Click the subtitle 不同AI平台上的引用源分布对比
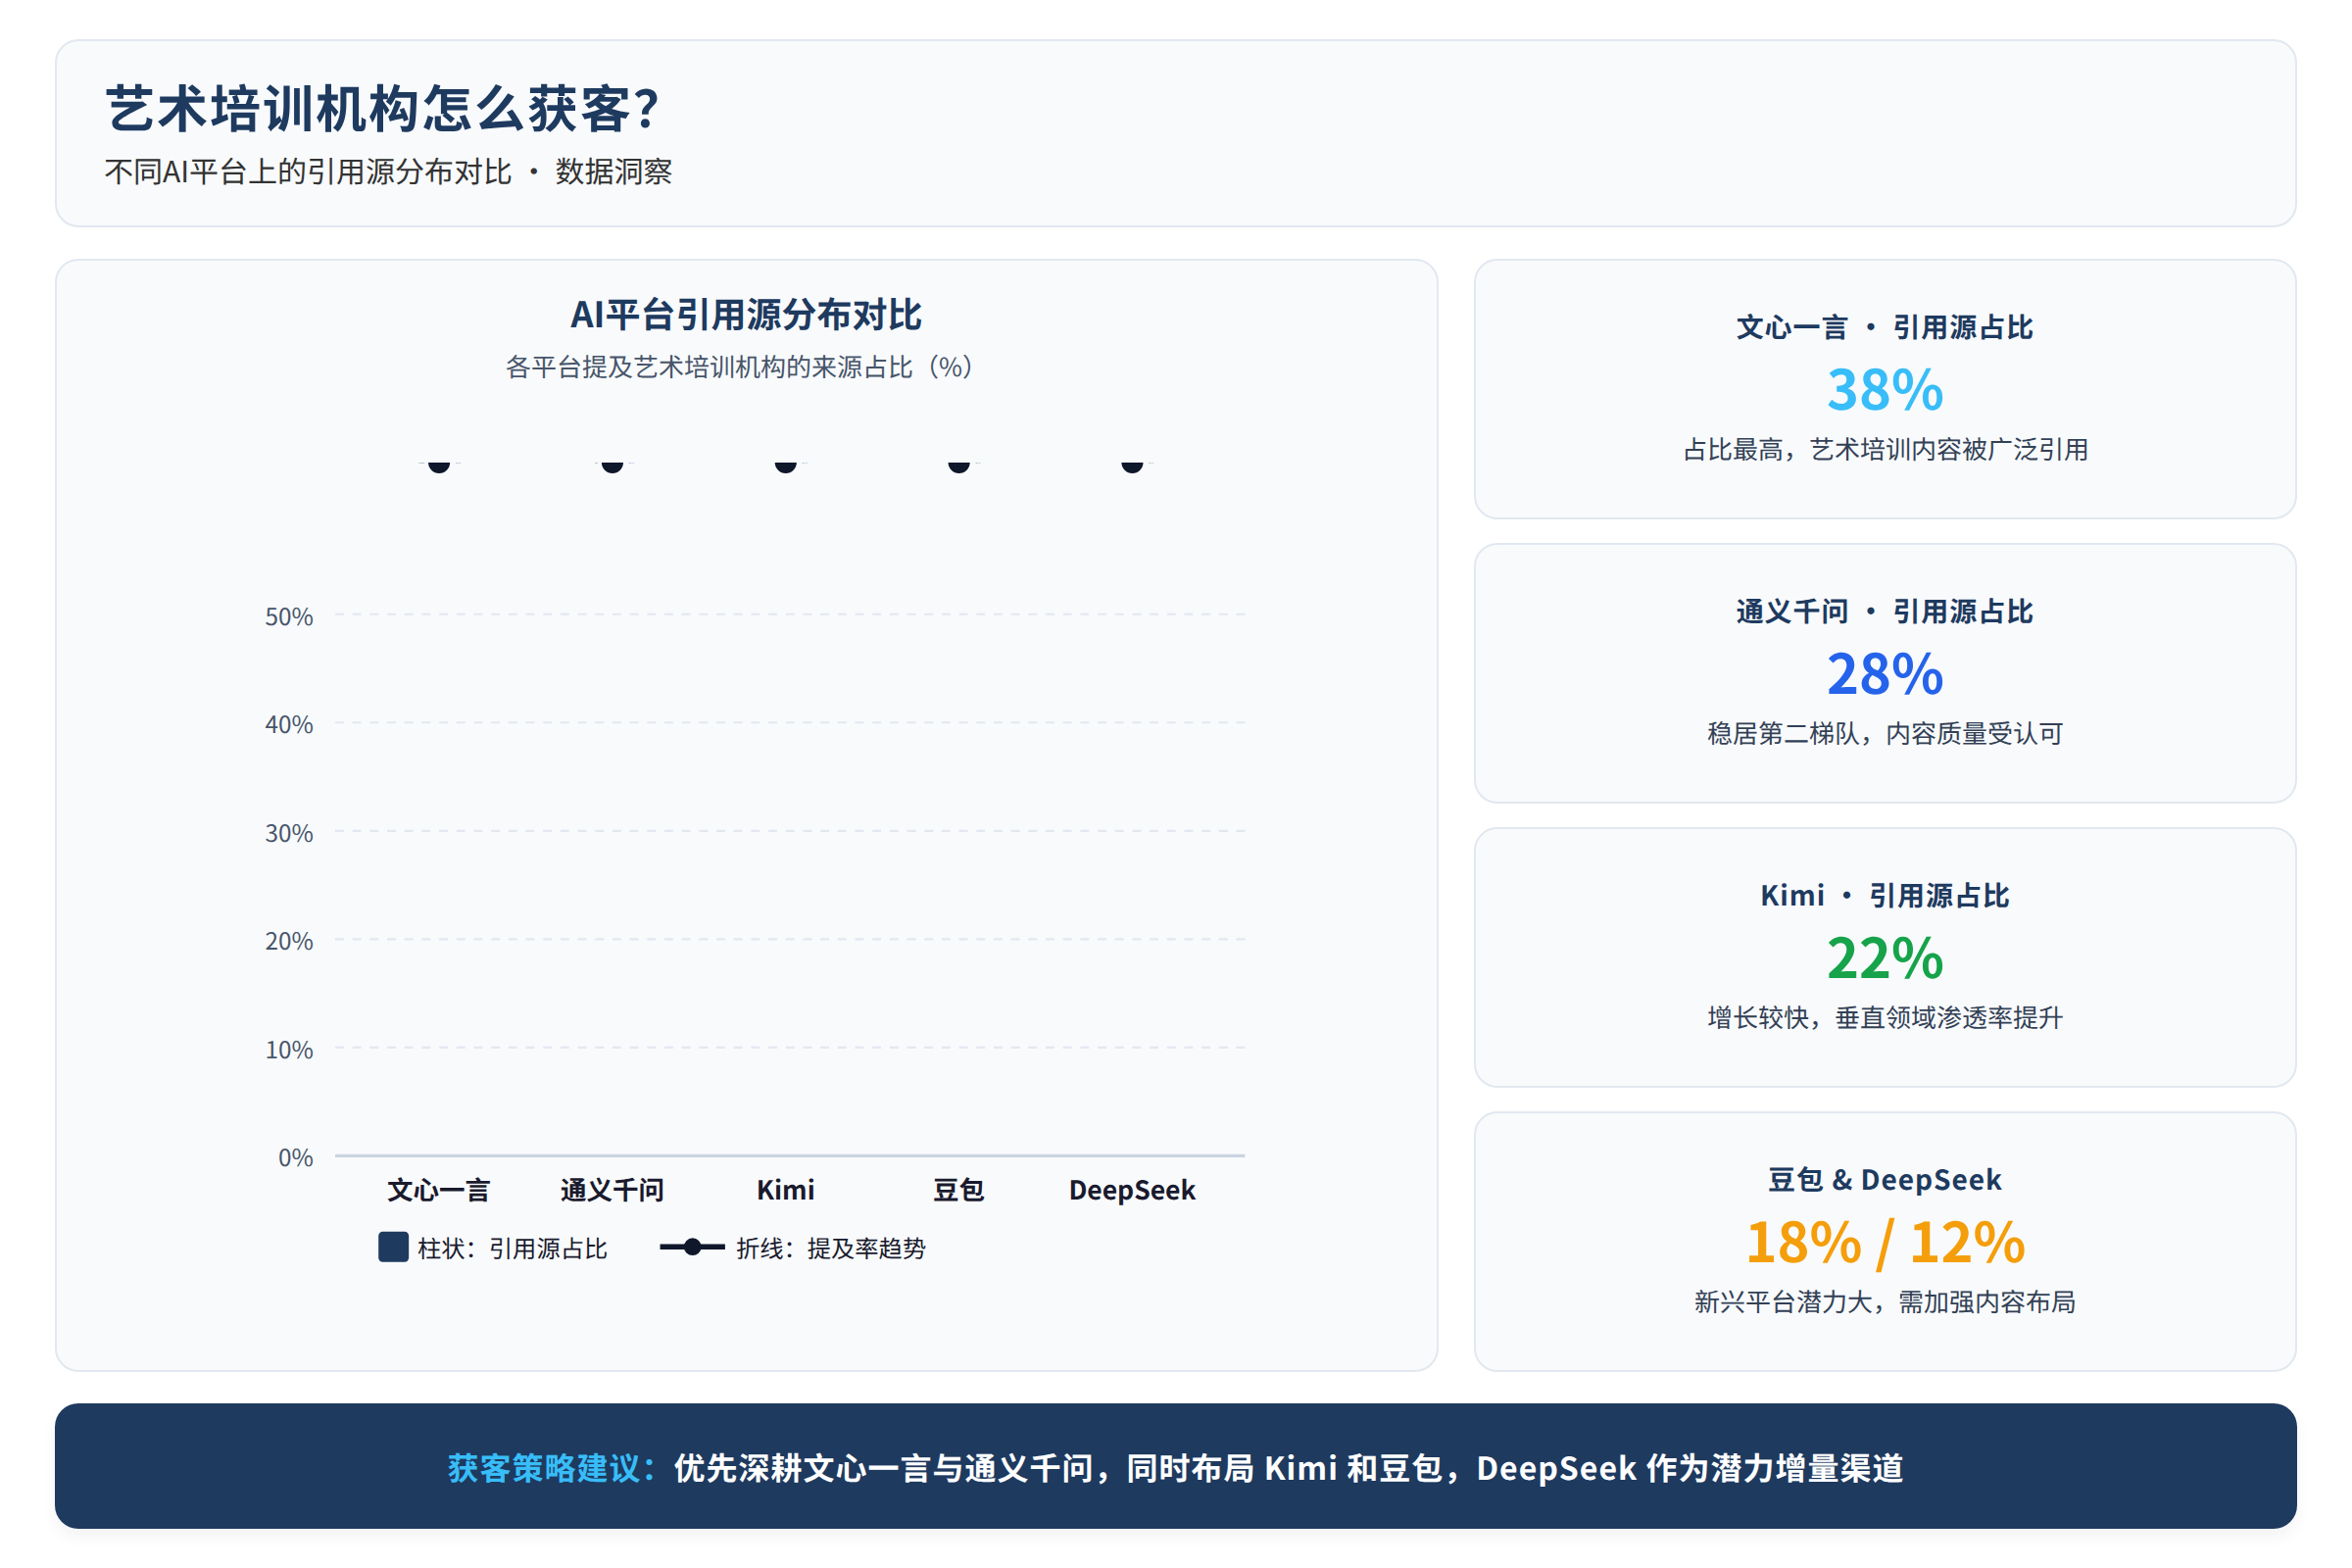 click(308, 172)
